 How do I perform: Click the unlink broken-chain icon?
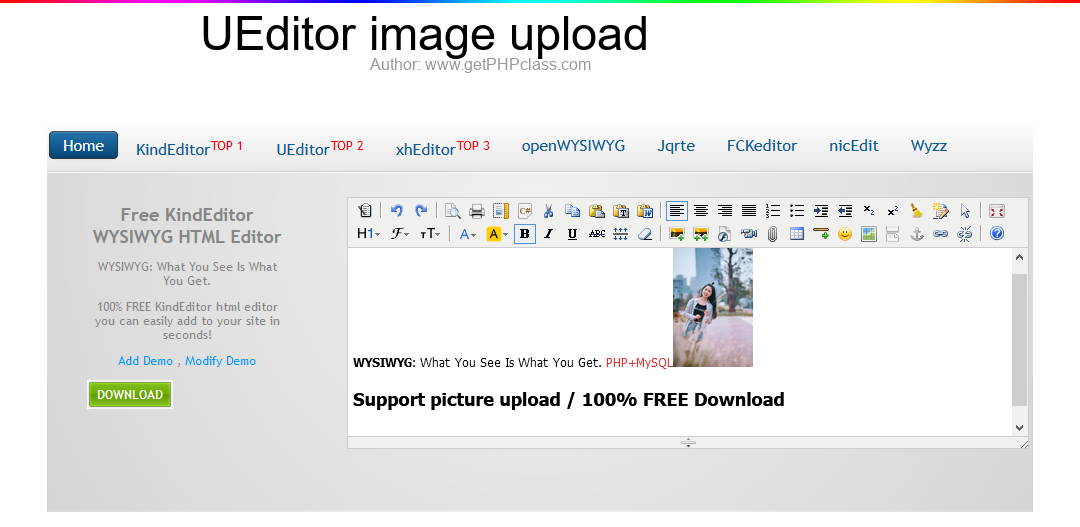point(964,234)
